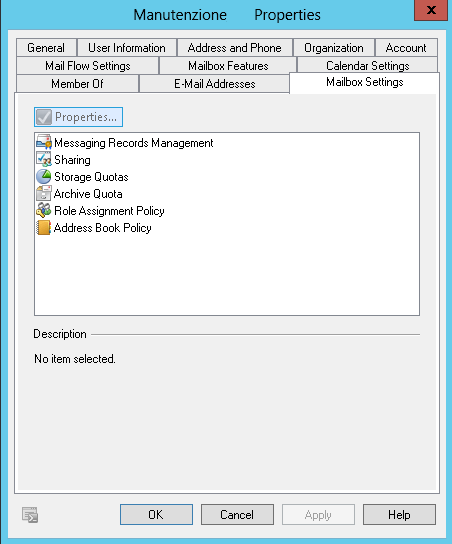The image size is (452, 544).
Task: Close the Manutenzione Properties dialog
Action: (431, 10)
